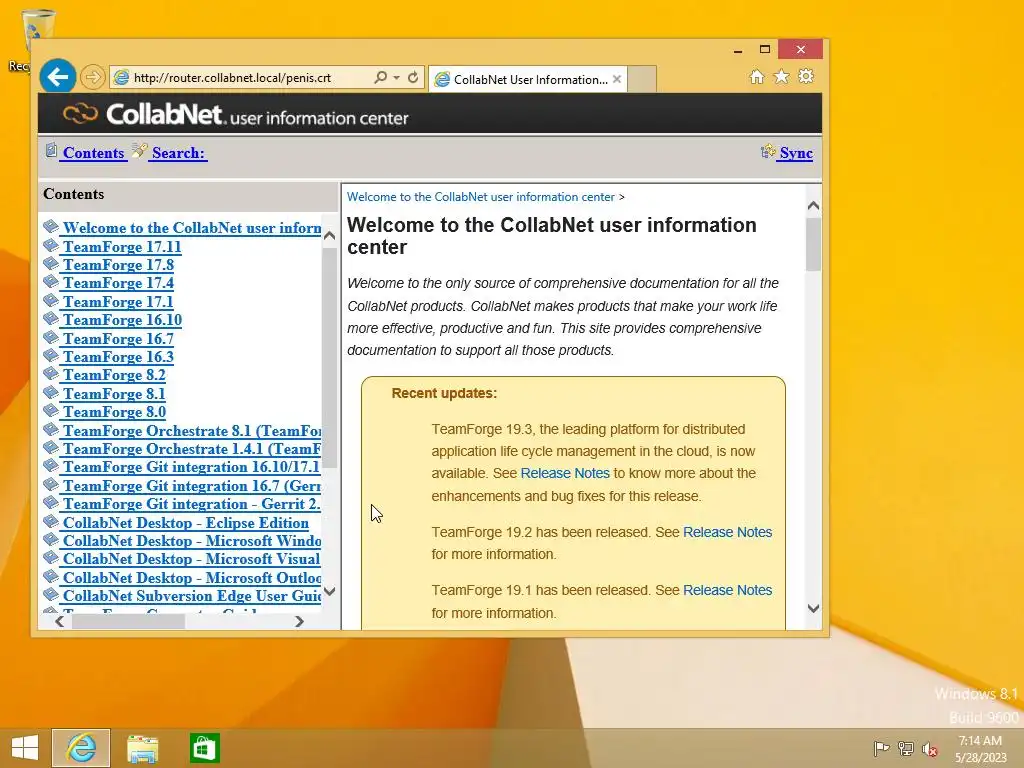Open TeamForge Git integration - Gerrit entry
Viewport: 1024px width, 768px height.
coord(191,504)
